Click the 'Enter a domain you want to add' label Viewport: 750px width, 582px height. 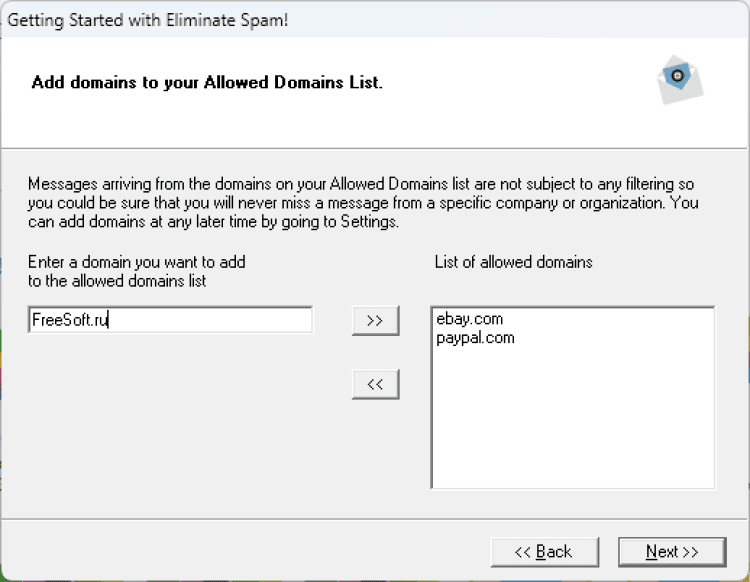coord(137,262)
